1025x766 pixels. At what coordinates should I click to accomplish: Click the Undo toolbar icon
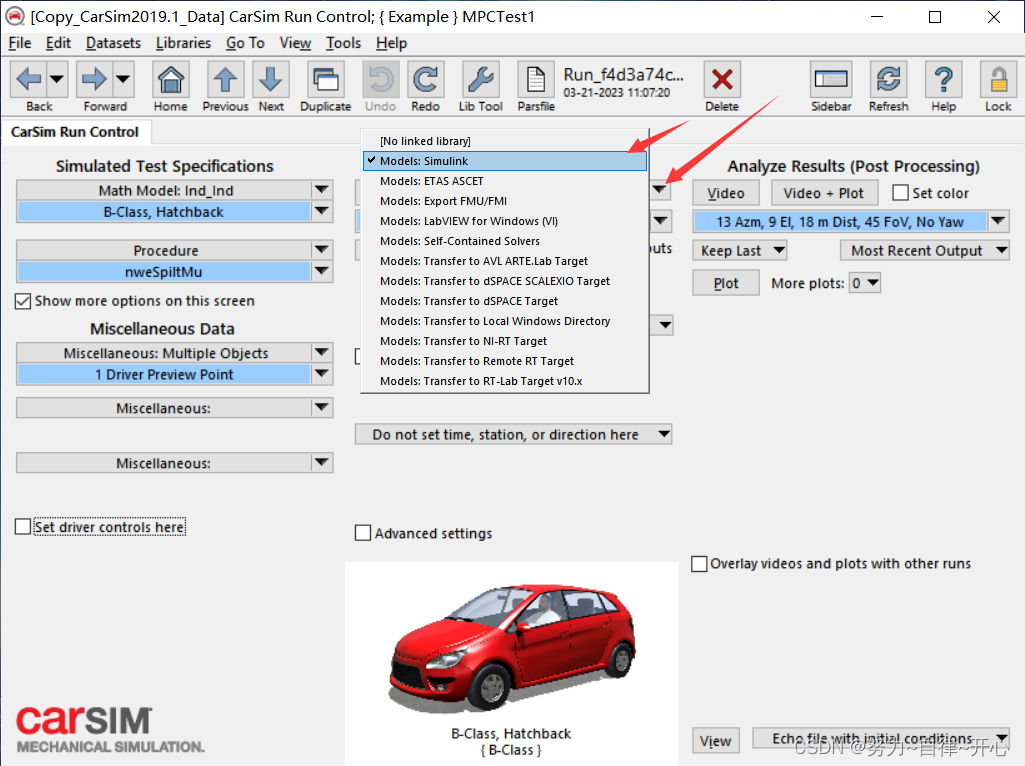(x=380, y=80)
